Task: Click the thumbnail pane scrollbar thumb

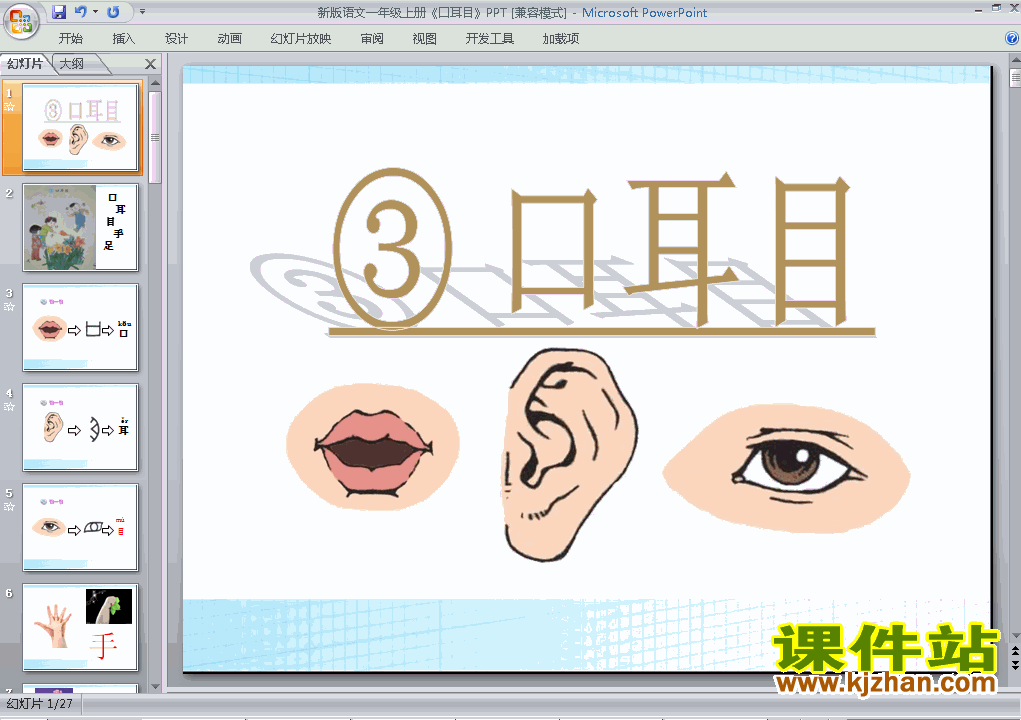Action: [155, 137]
